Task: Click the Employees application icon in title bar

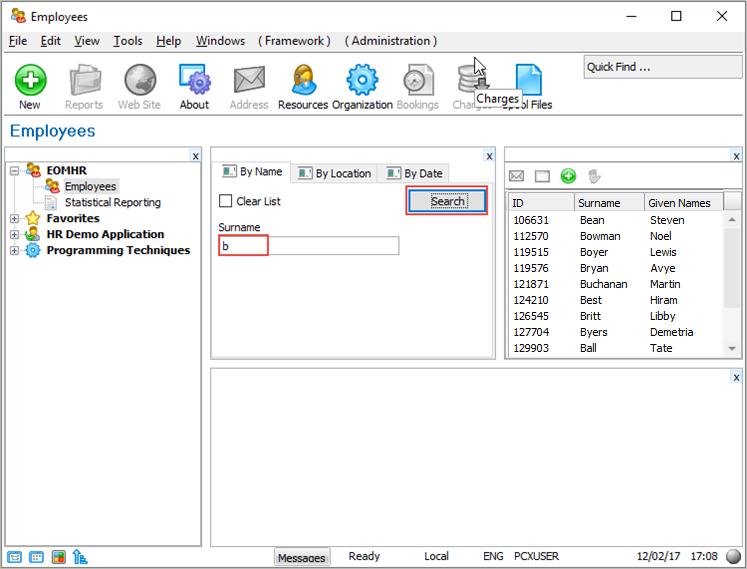Action: 18,16
